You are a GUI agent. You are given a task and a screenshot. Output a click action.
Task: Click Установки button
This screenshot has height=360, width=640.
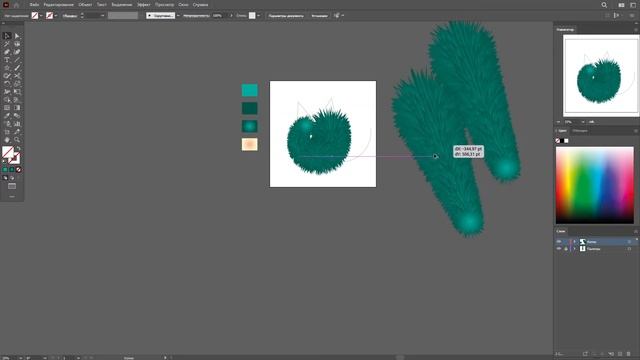[320, 16]
